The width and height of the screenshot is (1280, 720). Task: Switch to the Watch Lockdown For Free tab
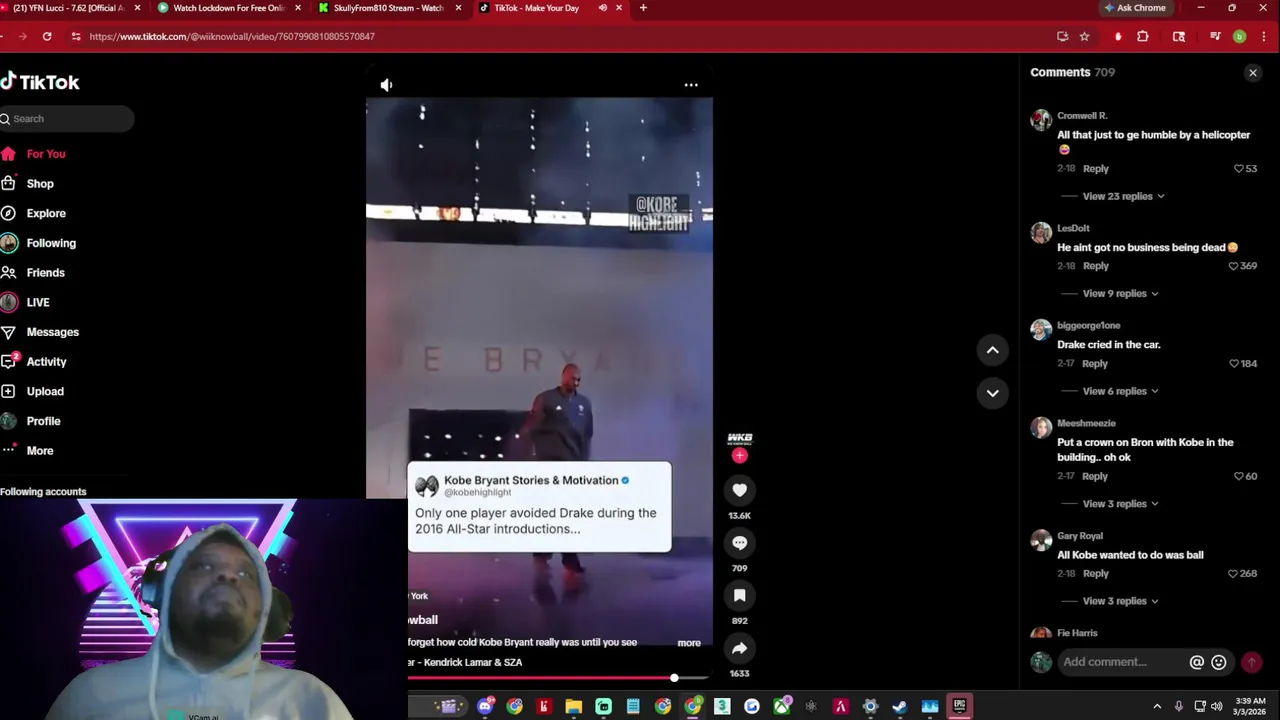click(228, 8)
